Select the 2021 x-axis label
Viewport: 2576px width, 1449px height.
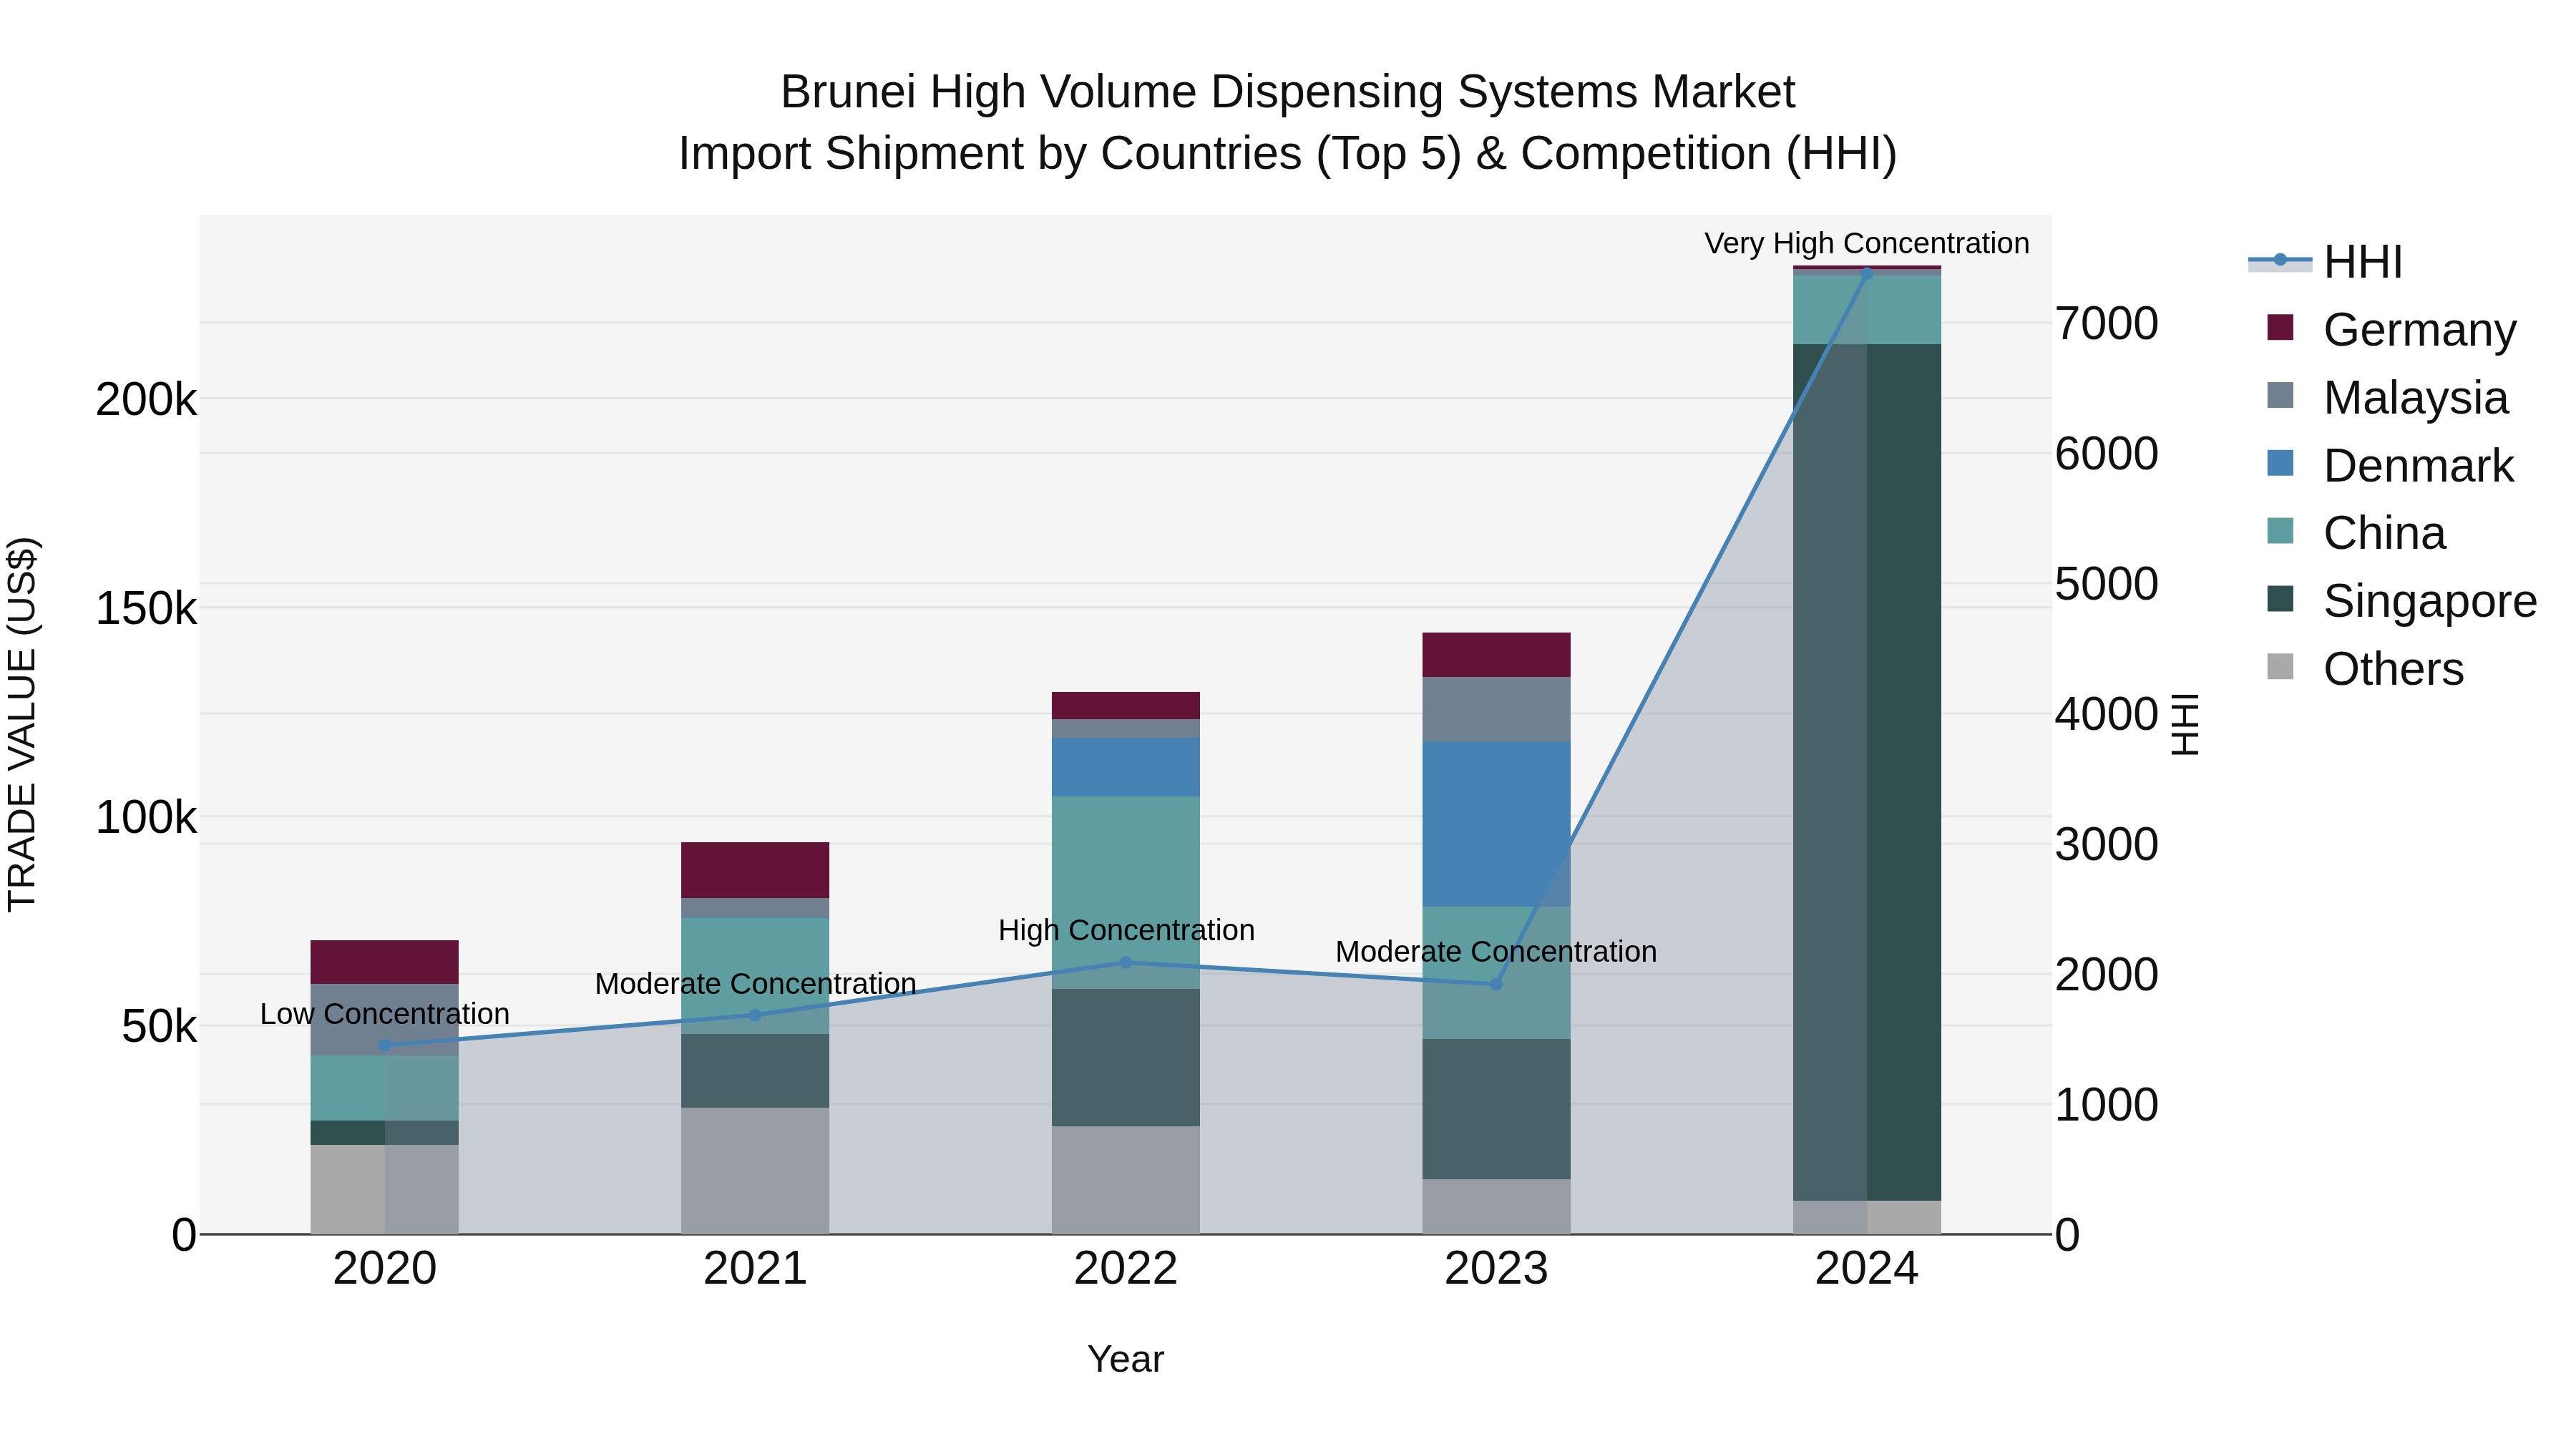pyautogui.click(x=755, y=1269)
